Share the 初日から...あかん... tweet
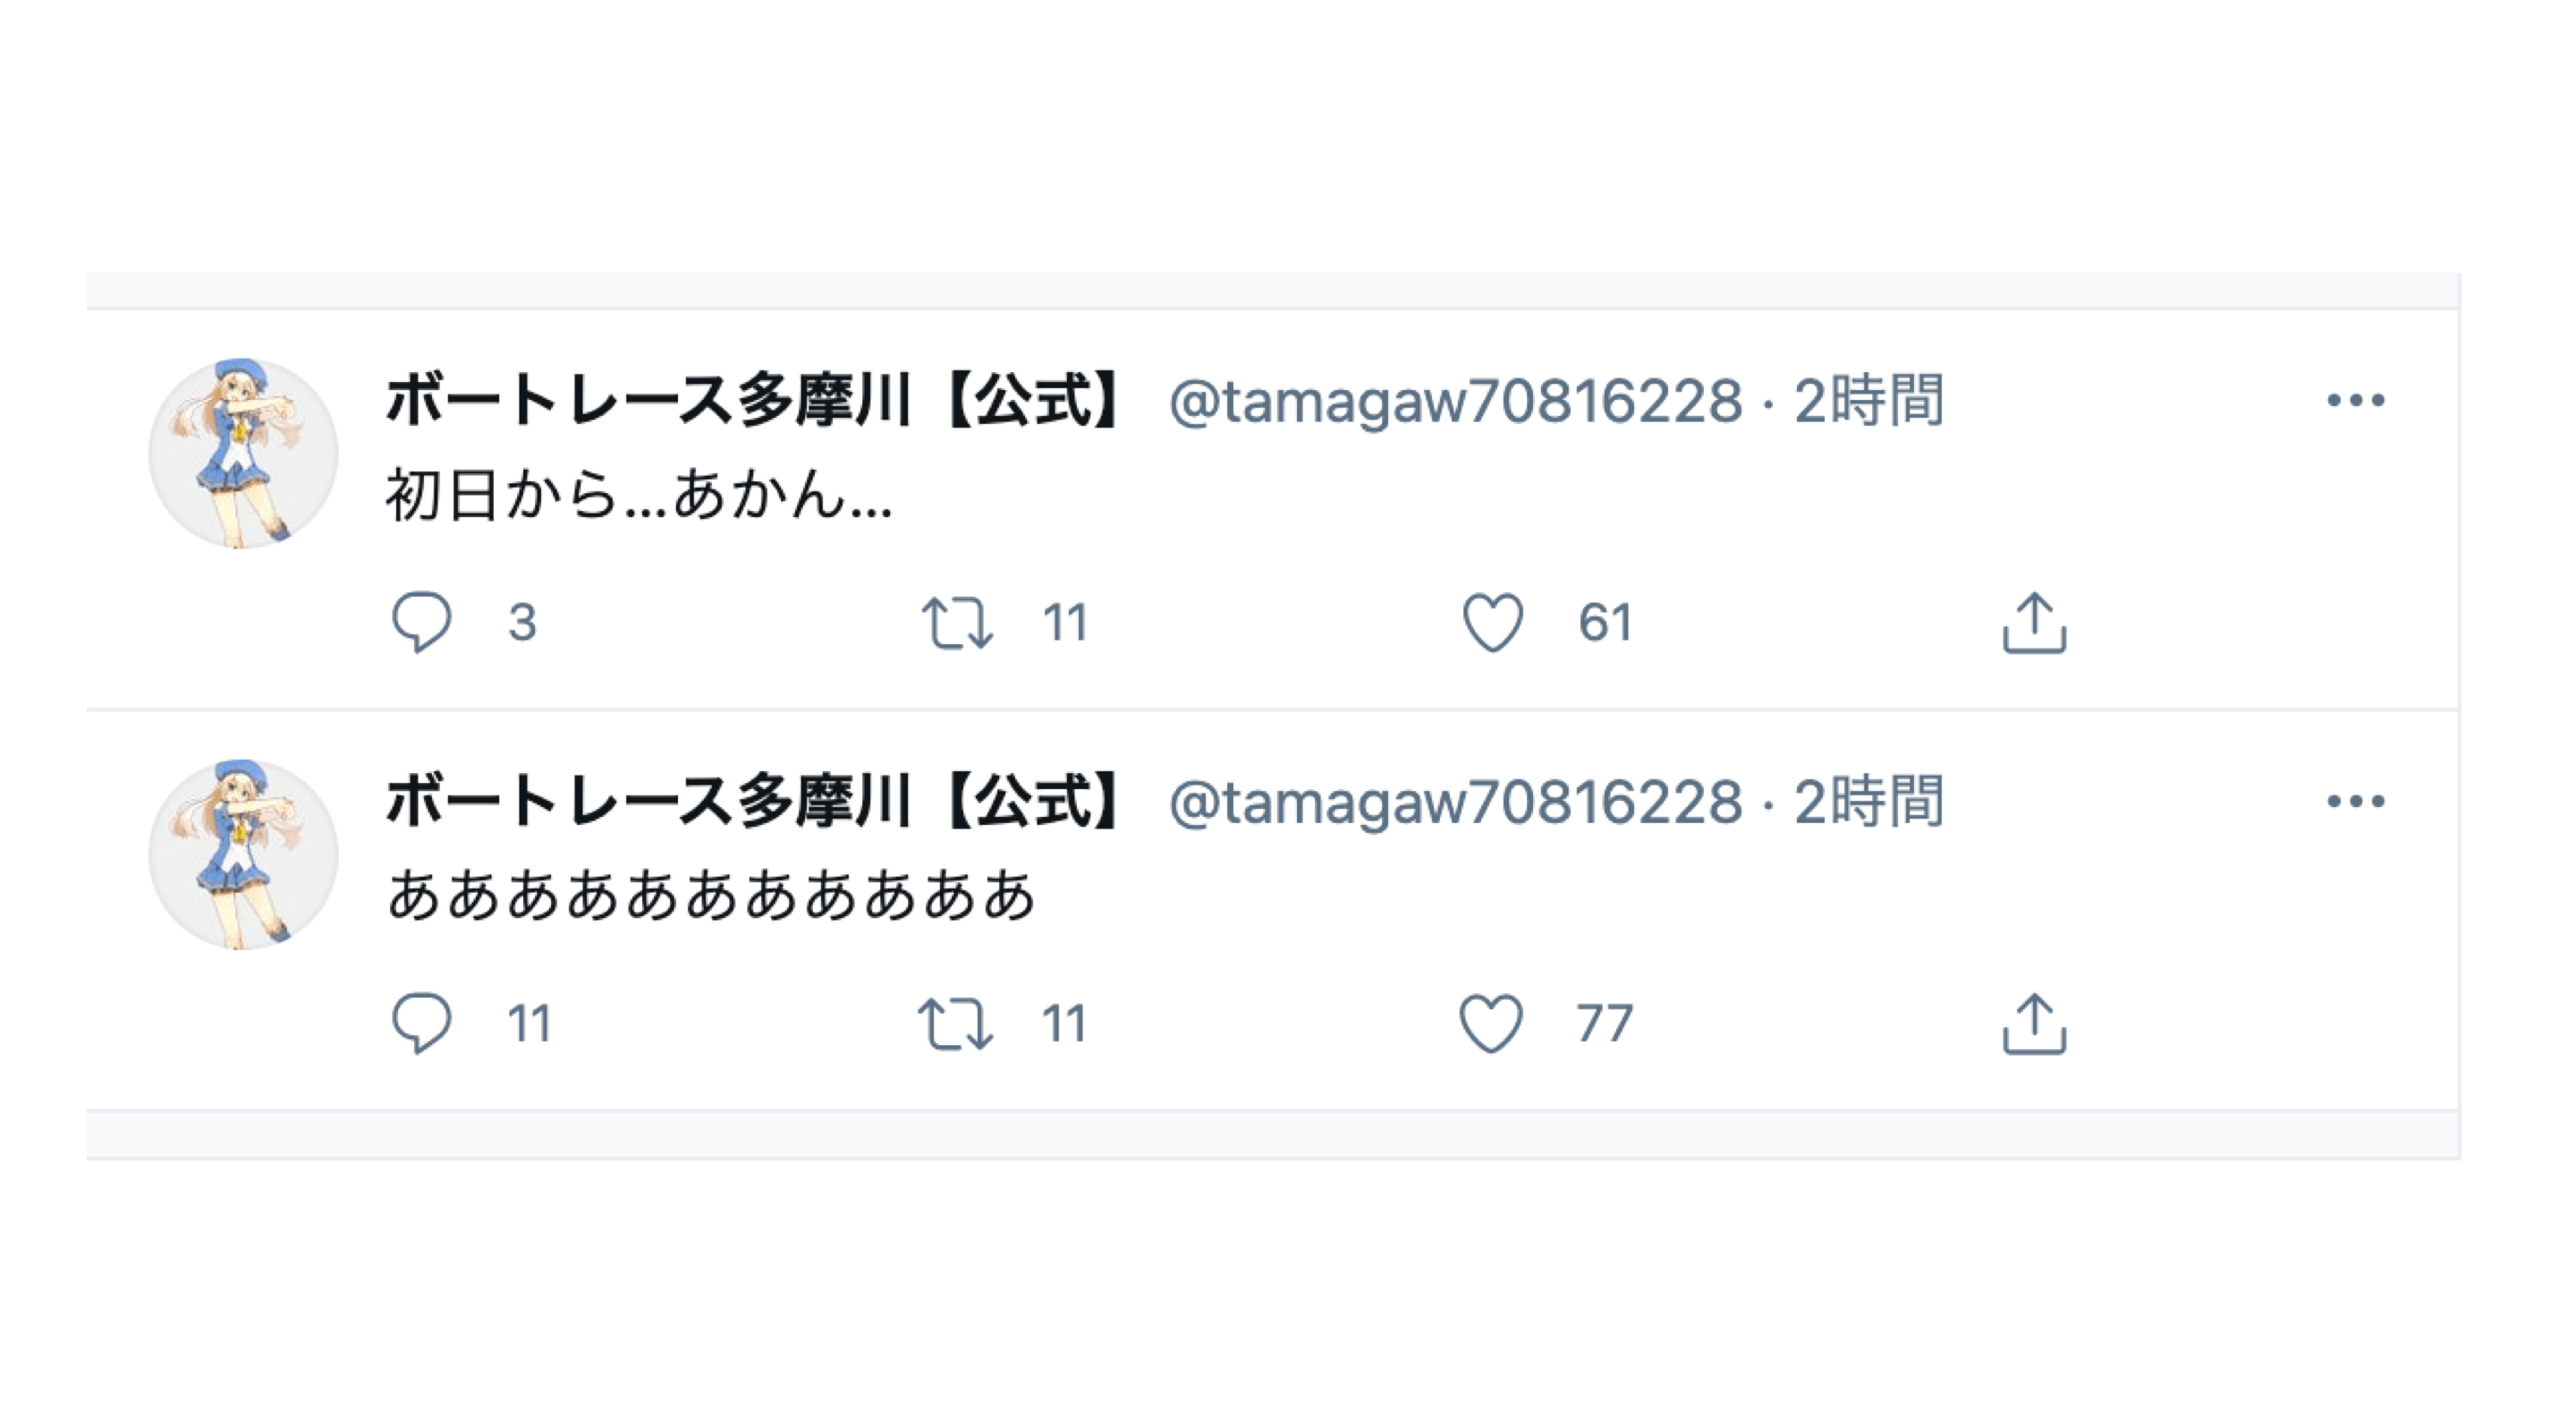The height and width of the screenshot is (1419, 2576). click(2034, 622)
